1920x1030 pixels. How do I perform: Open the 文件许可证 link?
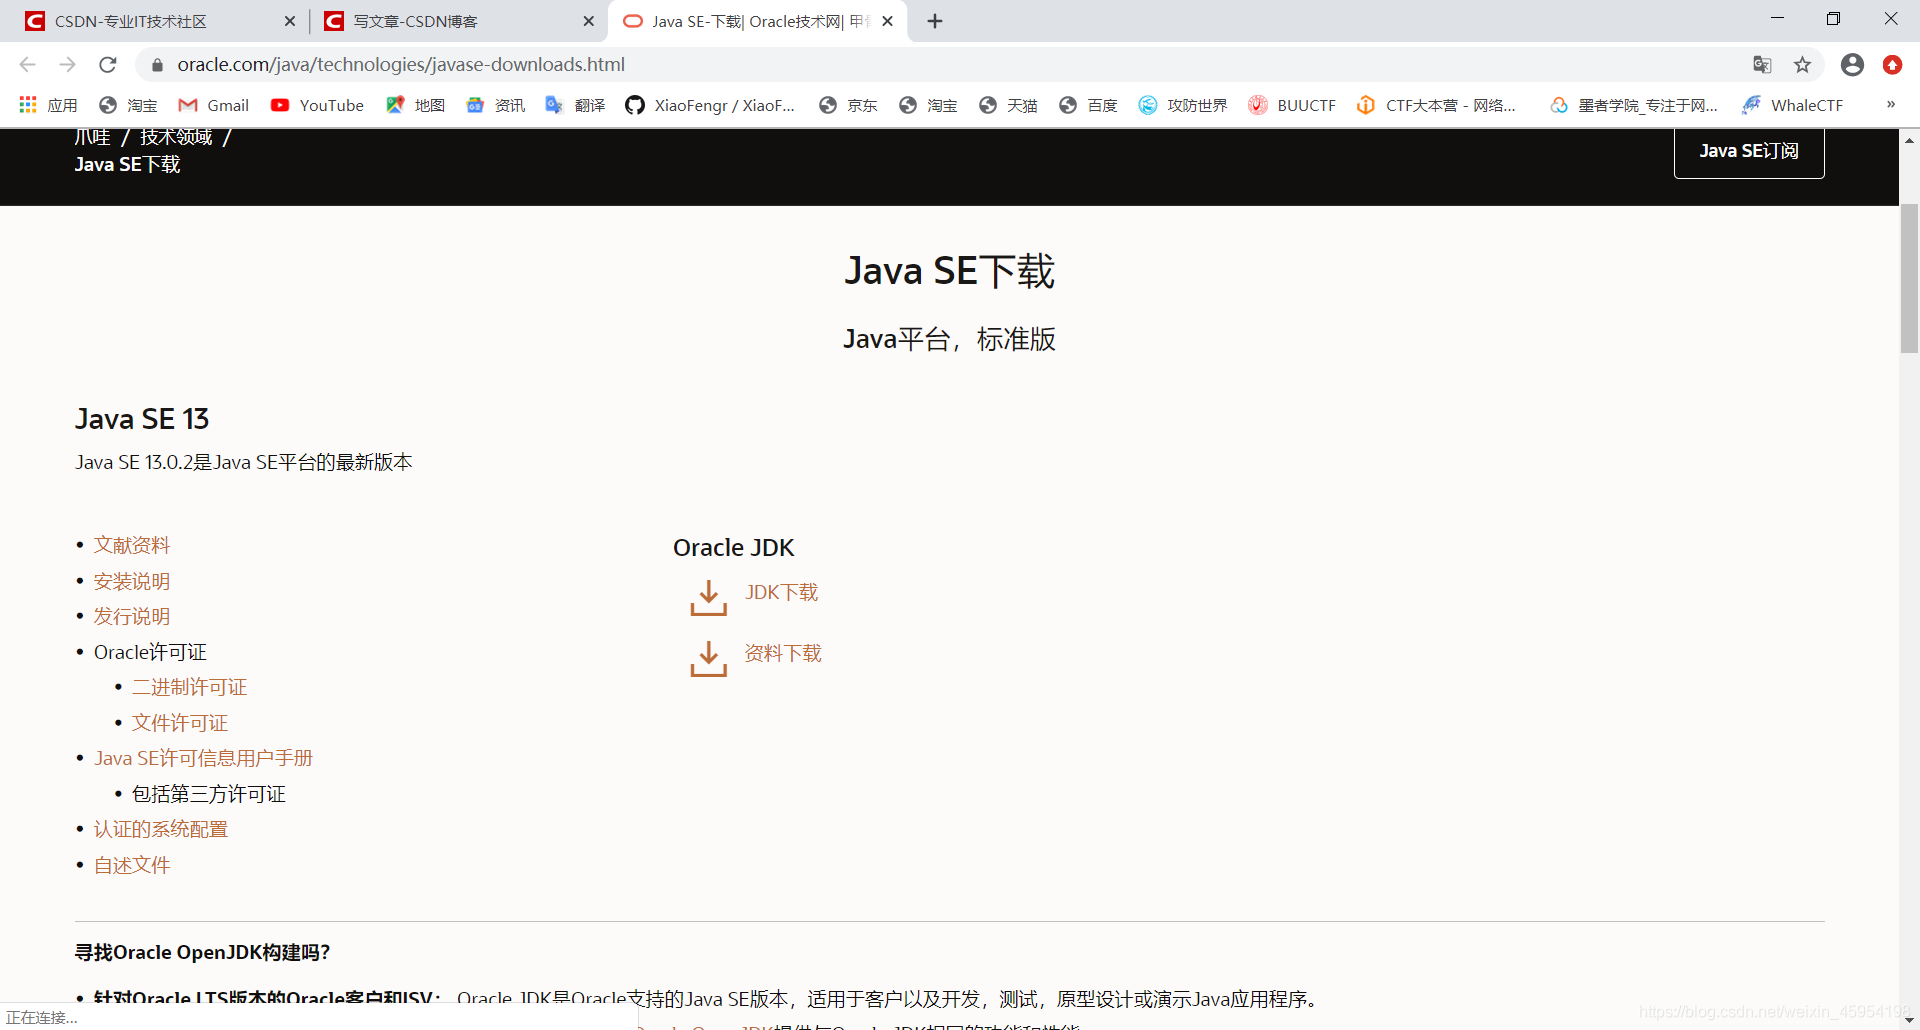pos(180,723)
